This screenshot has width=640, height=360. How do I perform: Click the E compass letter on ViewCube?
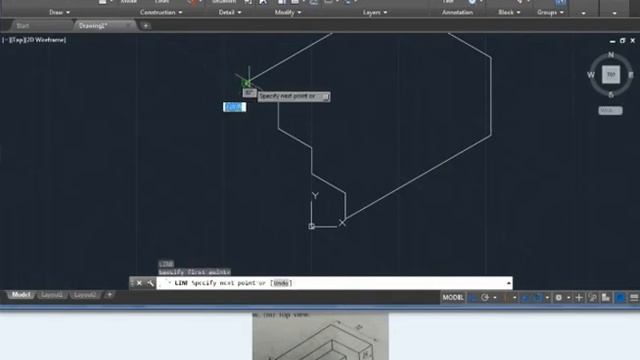(631, 75)
